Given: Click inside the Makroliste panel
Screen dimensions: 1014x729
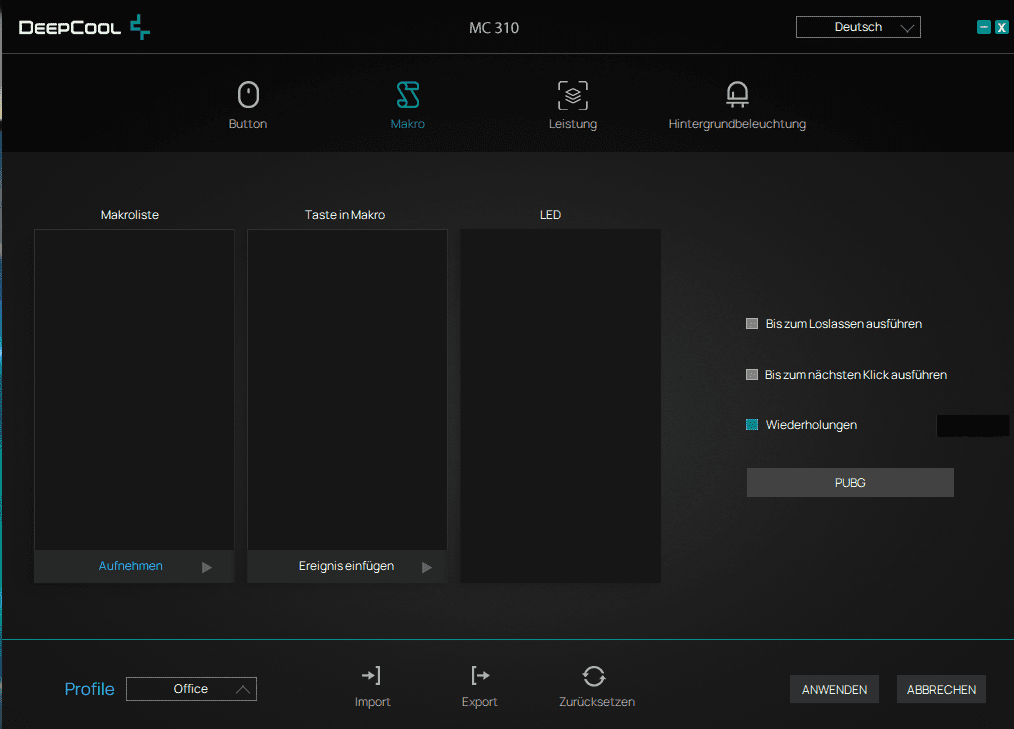Looking at the screenshot, I should (x=134, y=389).
